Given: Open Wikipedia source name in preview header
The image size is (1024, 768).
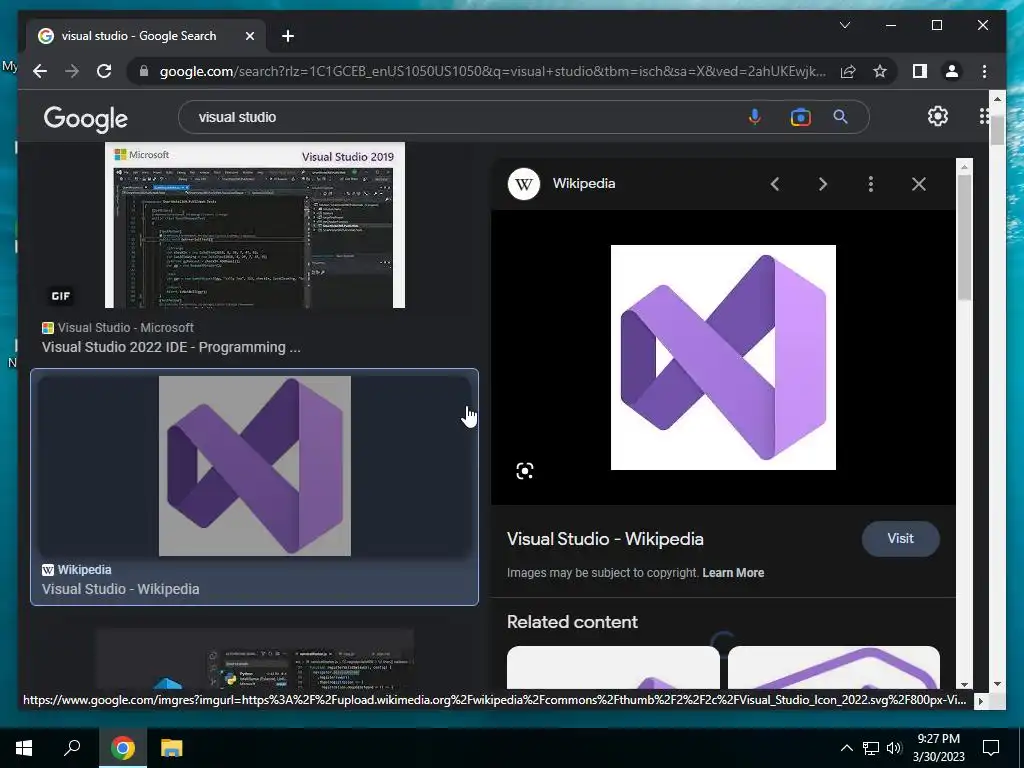Looking at the screenshot, I should pyautogui.click(x=584, y=184).
